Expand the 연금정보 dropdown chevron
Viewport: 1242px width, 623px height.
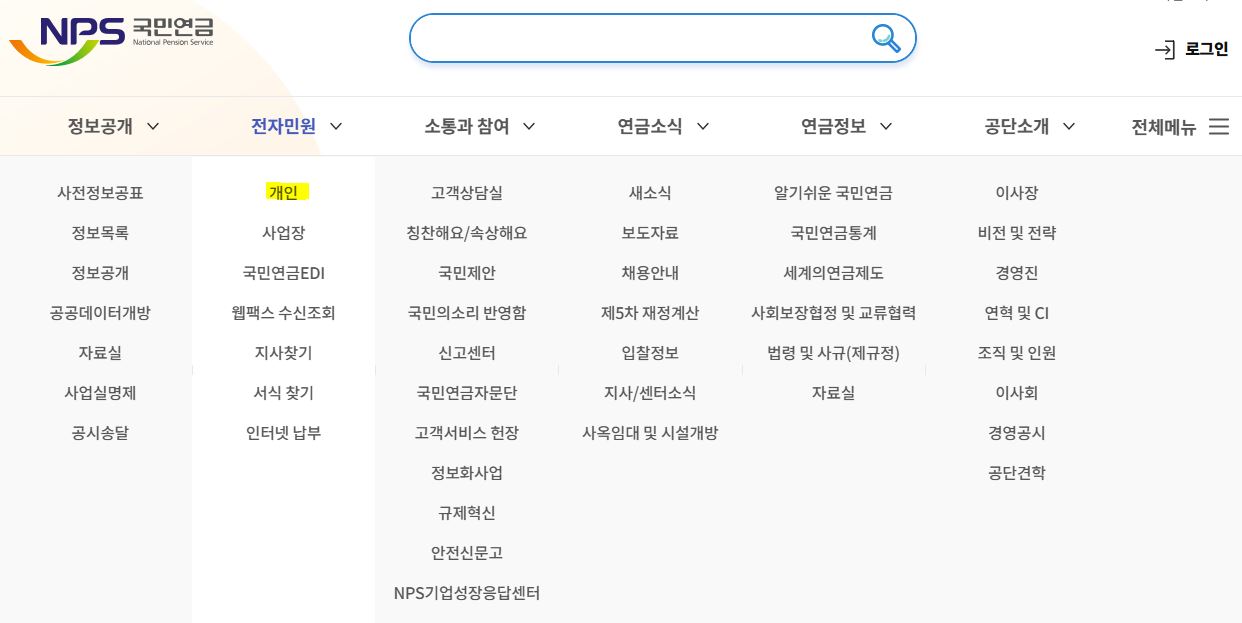click(x=885, y=127)
